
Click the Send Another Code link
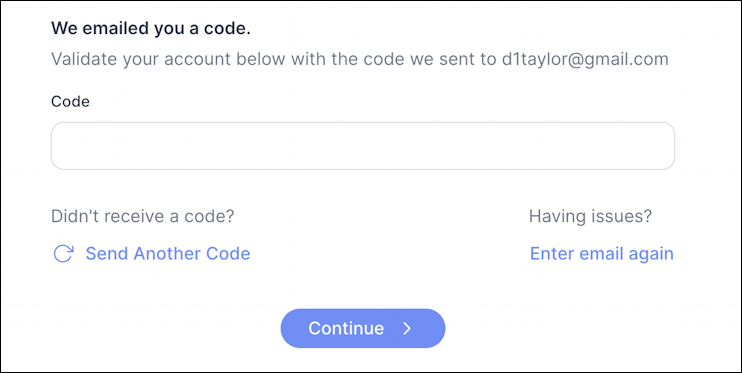(x=168, y=254)
